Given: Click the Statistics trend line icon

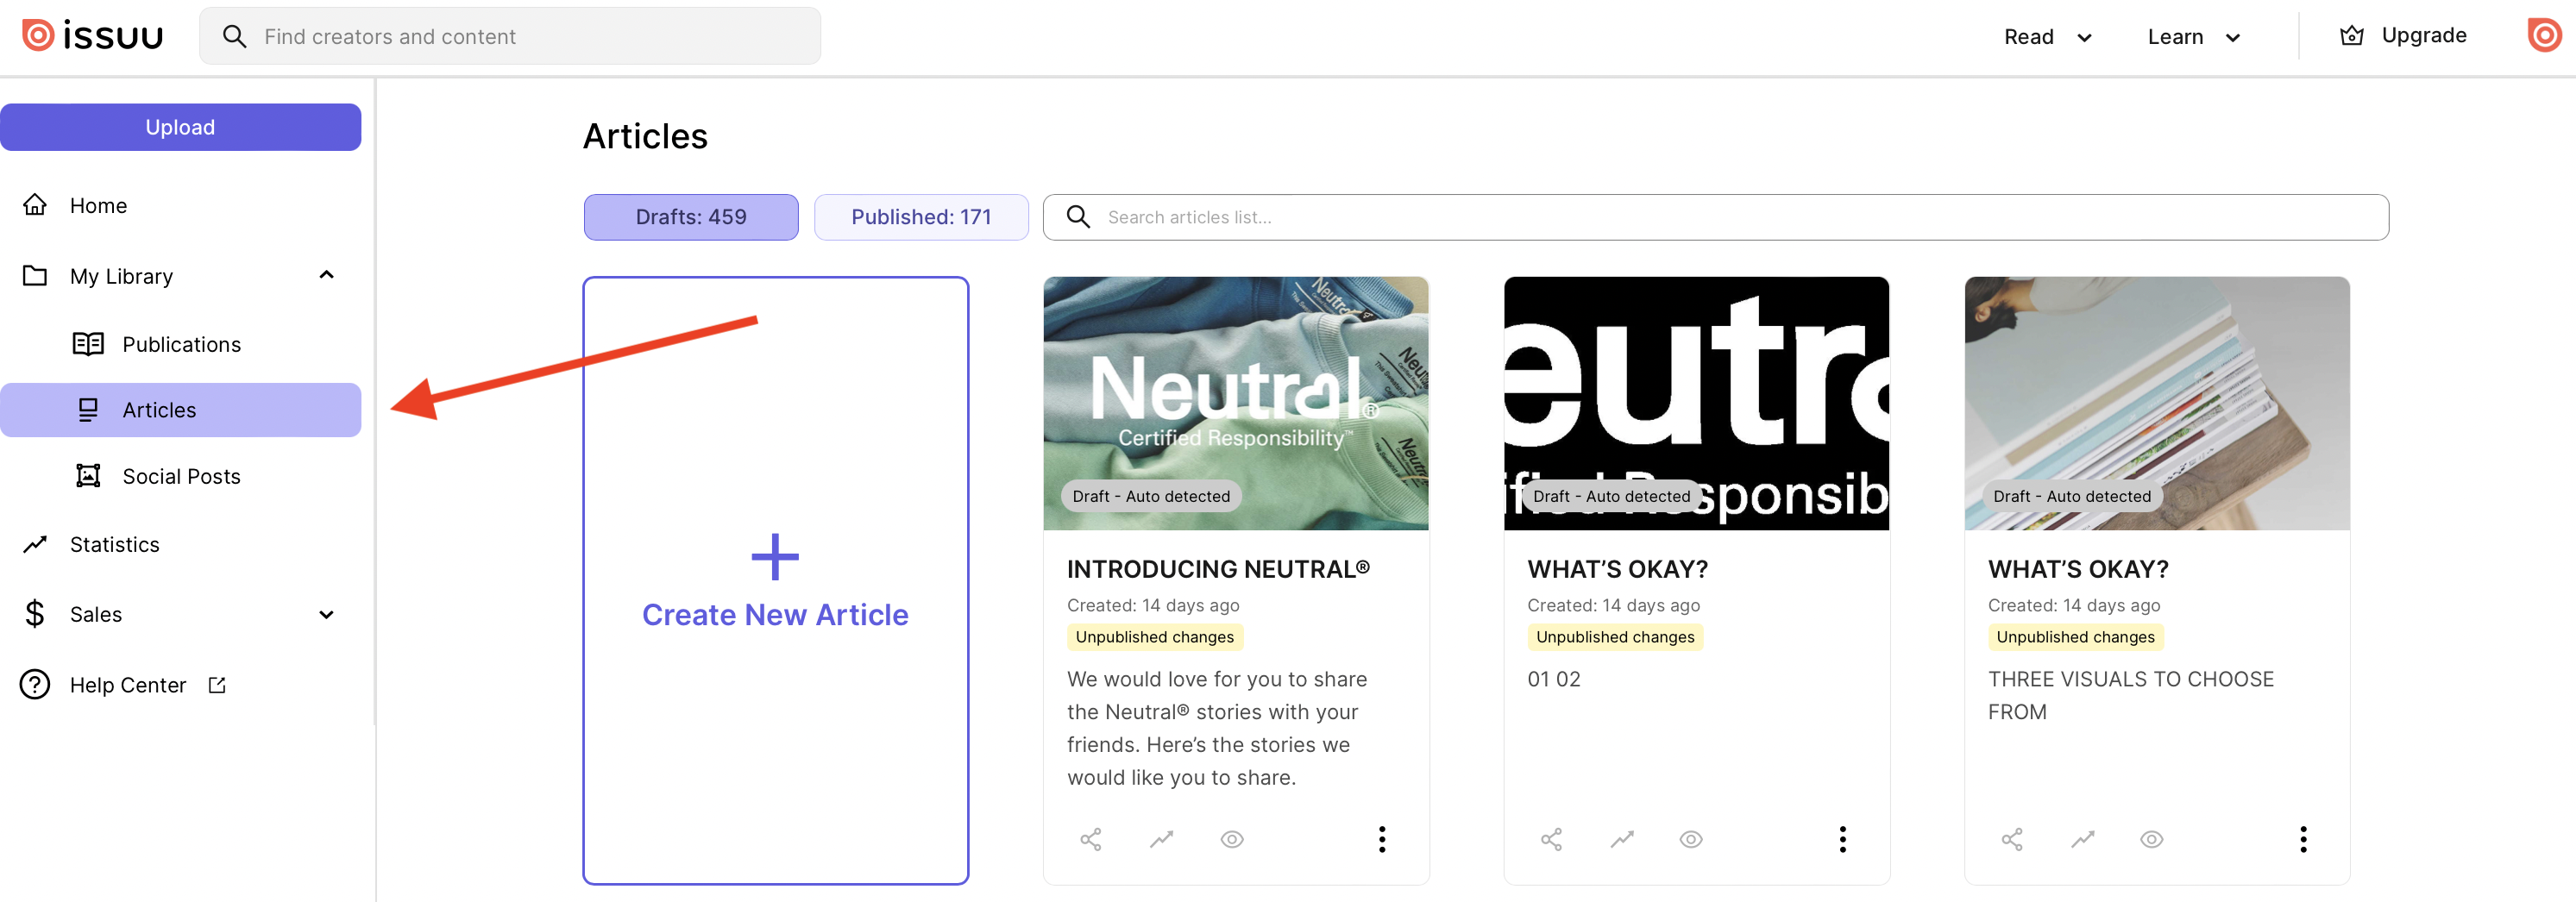Looking at the screenshot, I should pos(35,545).
